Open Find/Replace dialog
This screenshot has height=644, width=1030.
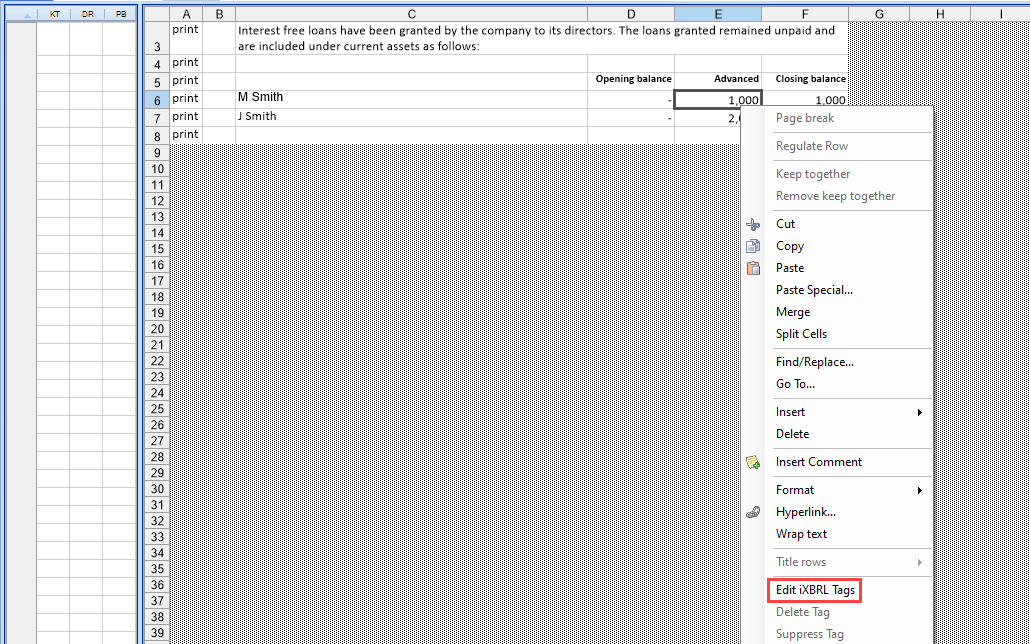815,362
